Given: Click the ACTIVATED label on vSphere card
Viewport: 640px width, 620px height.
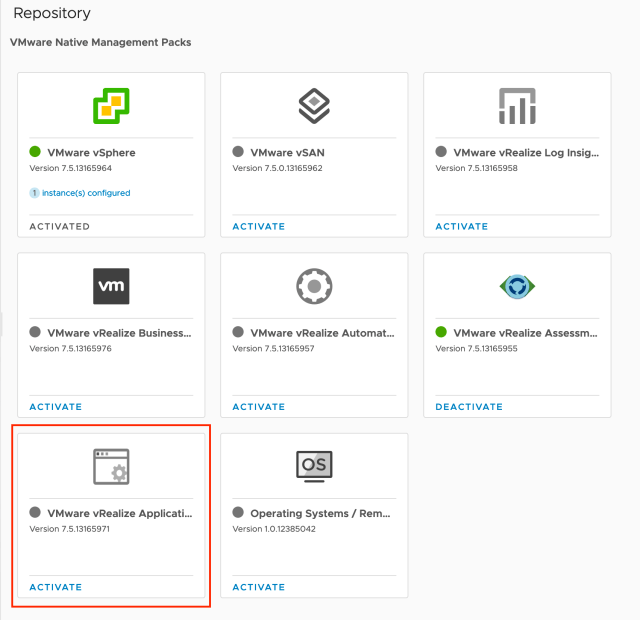Looking at the screenshot, I should [60, 227].
